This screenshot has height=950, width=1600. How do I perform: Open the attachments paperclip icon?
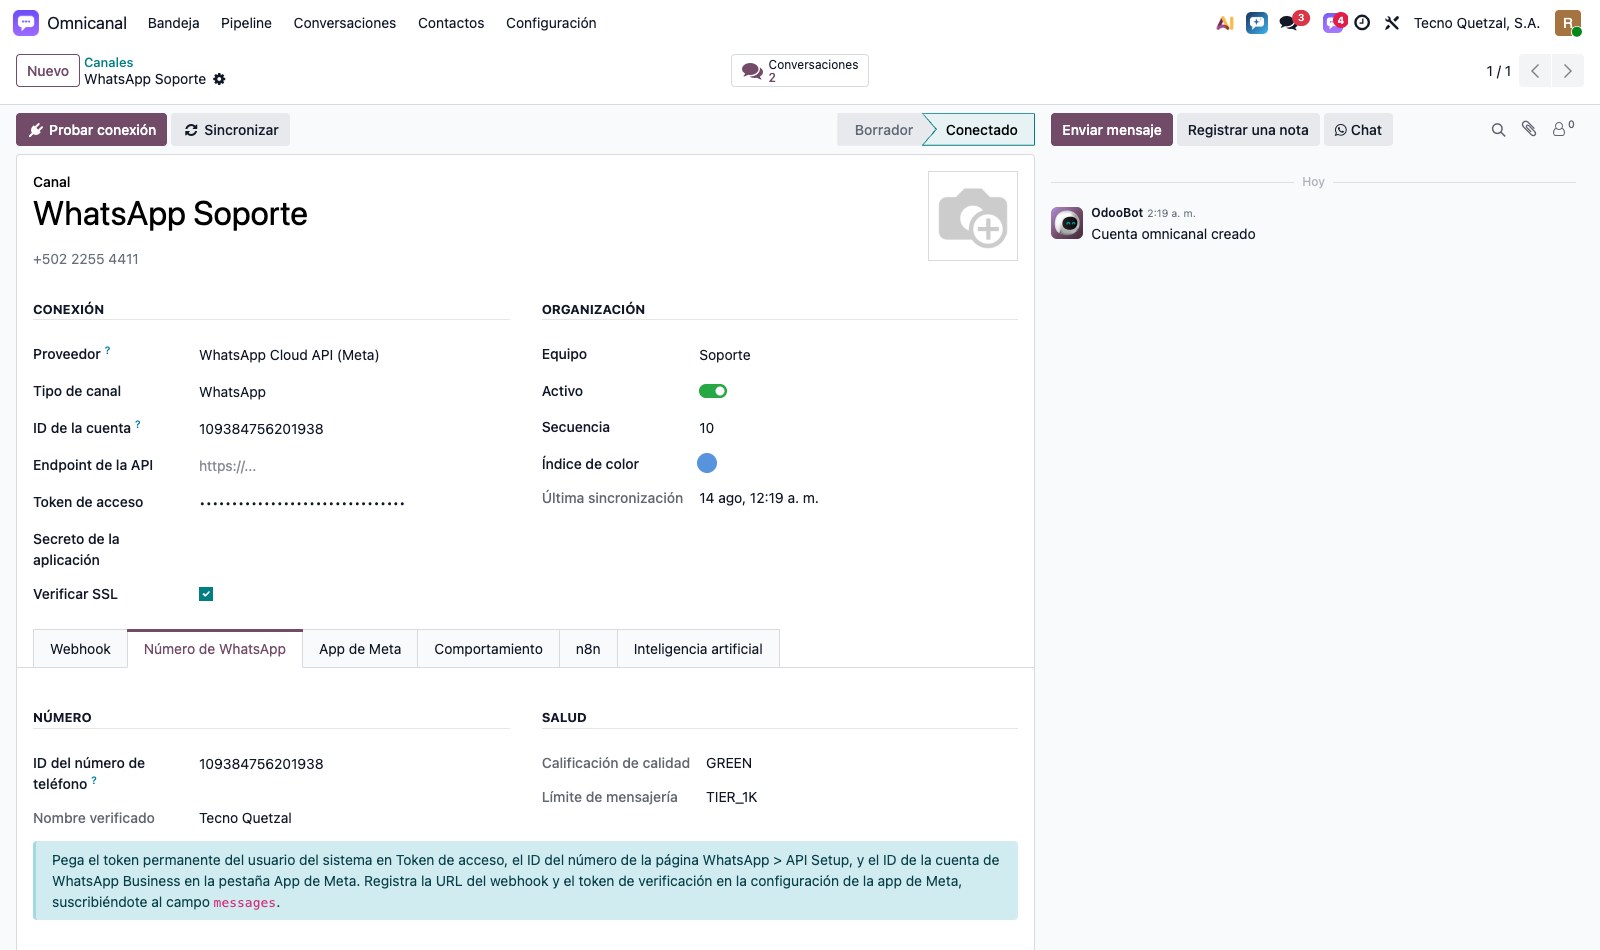1529,129
